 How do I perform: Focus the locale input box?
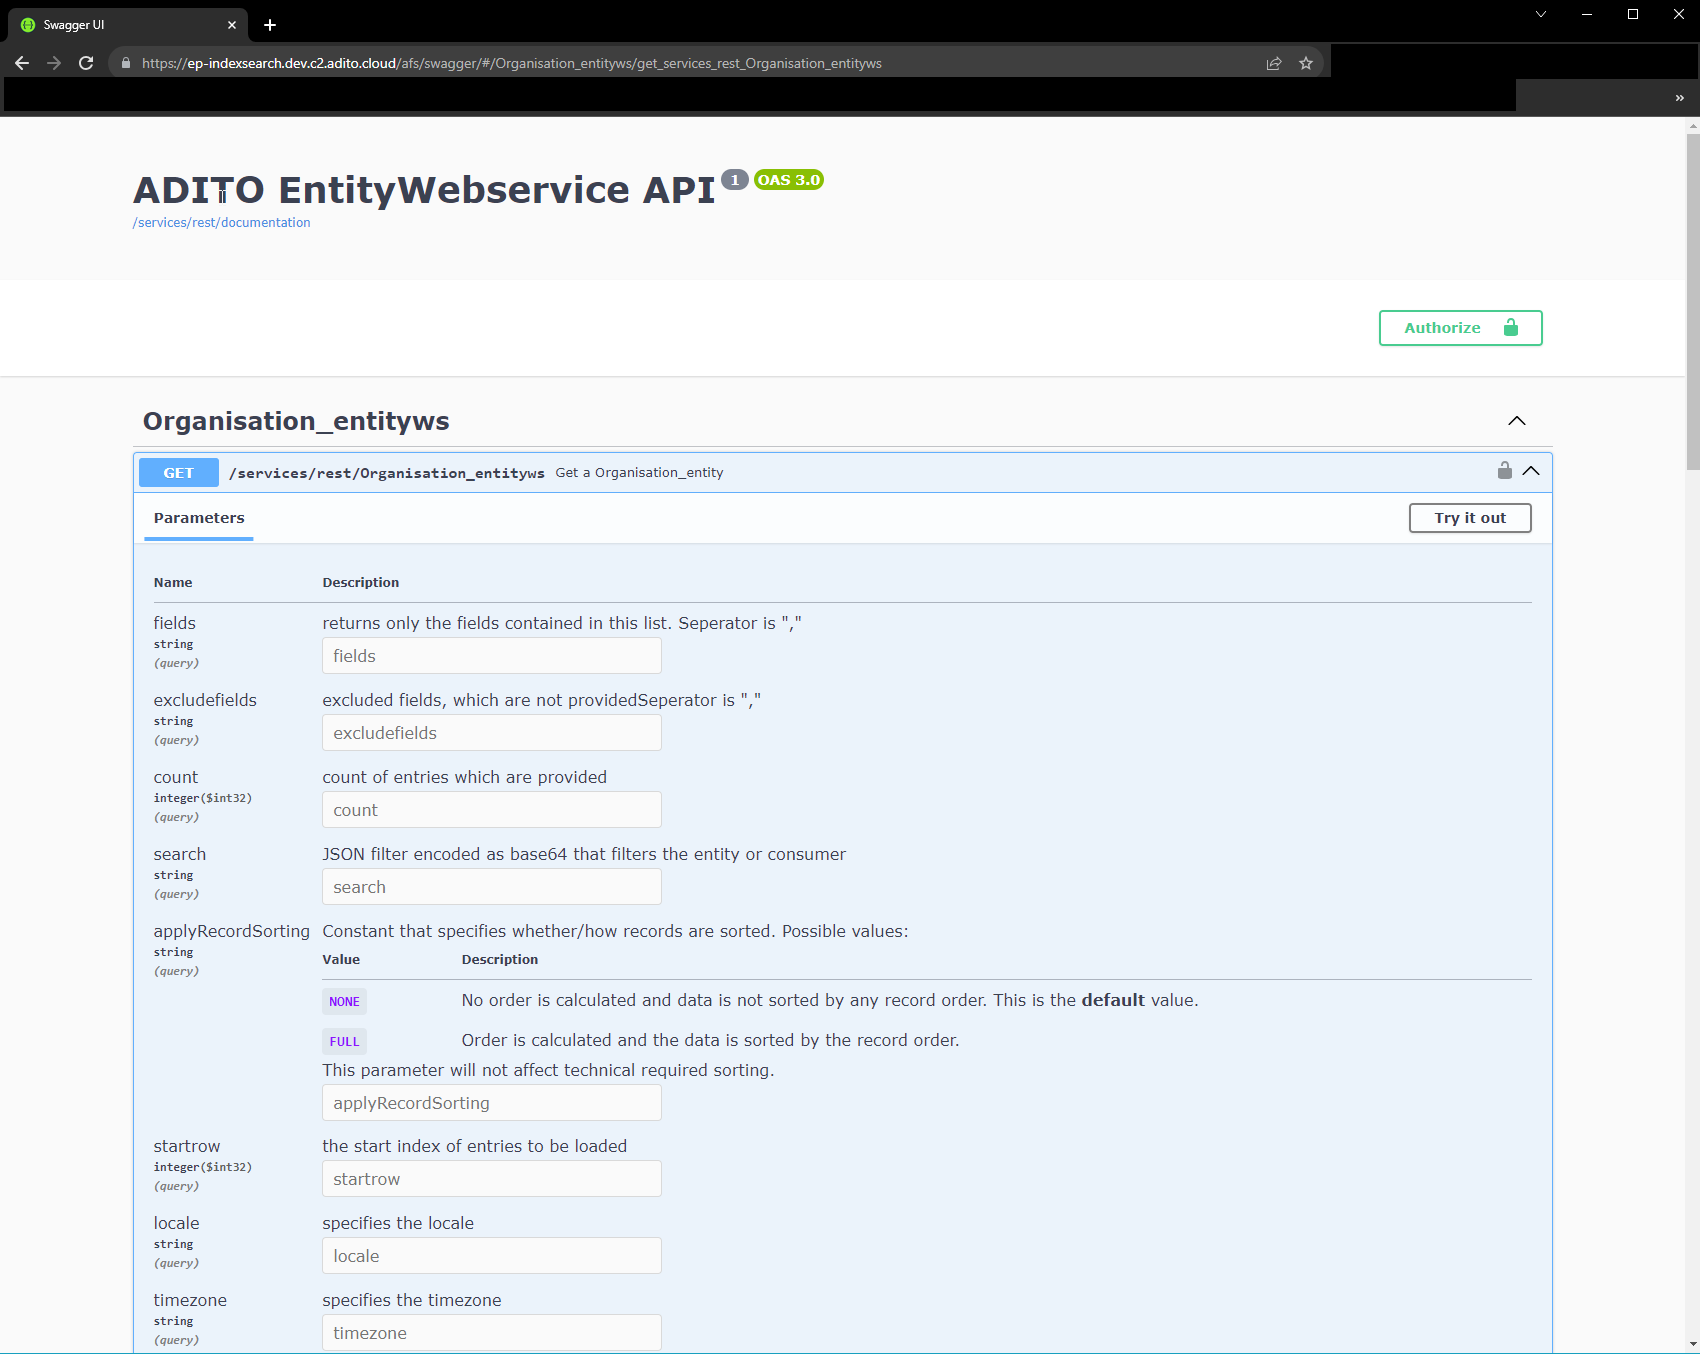pos(492,1256)
